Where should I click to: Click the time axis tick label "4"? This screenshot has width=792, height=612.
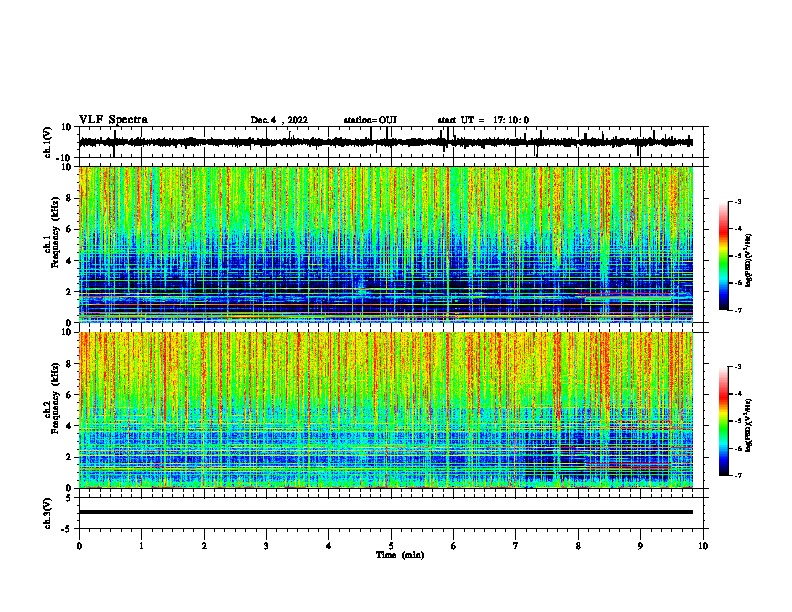coord(329,546)
